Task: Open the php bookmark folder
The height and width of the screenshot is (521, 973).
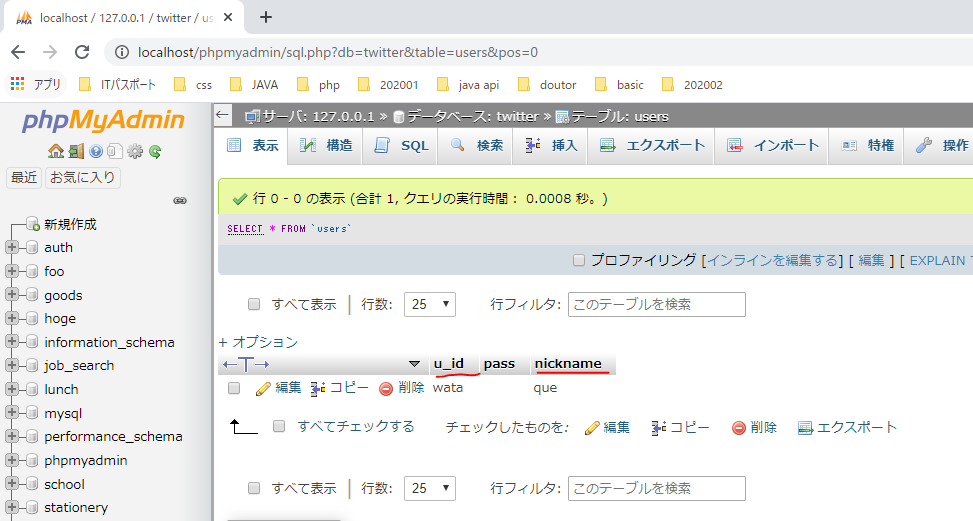Action: (318, 84)
